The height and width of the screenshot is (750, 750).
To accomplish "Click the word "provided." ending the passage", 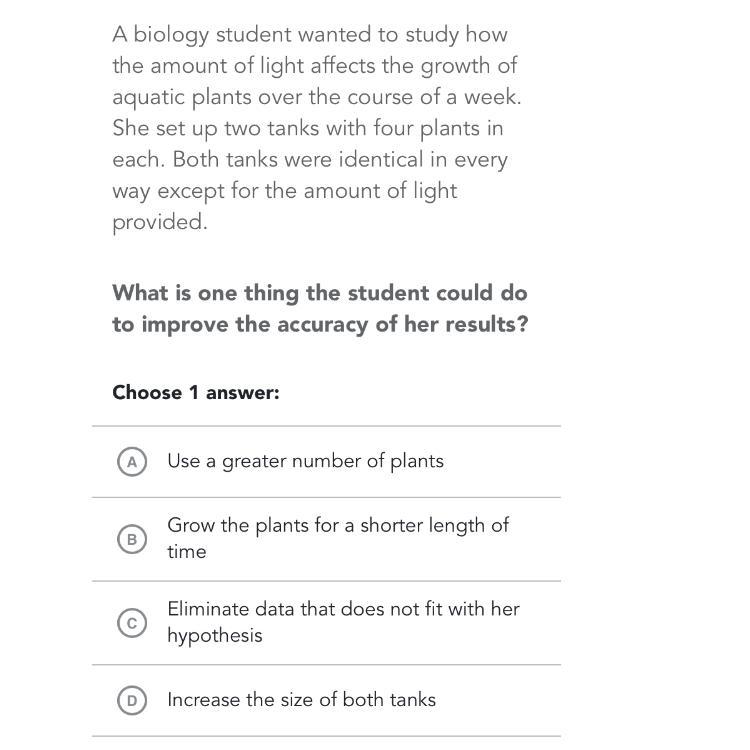I will [159, 222].
